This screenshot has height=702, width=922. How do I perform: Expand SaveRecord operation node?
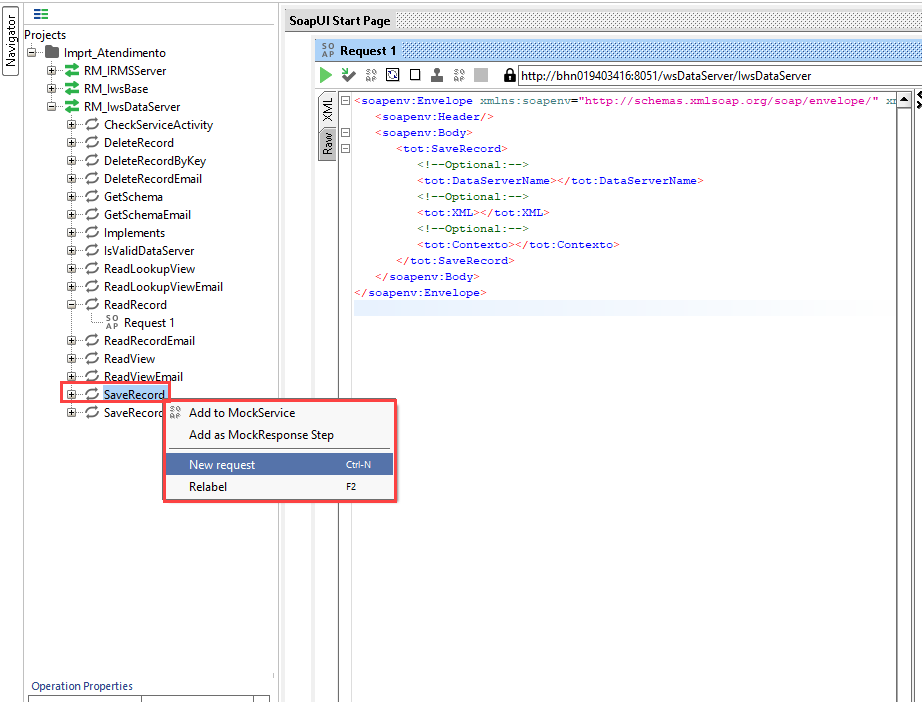[x=71, y=395]
